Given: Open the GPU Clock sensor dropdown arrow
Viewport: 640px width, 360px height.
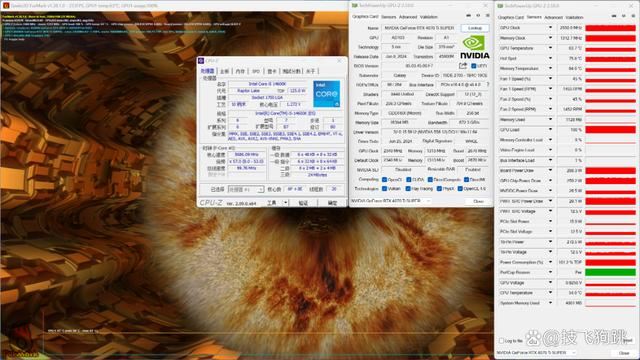Looking at the screenshot, I should pyautogui.click(x=550, y=28).
